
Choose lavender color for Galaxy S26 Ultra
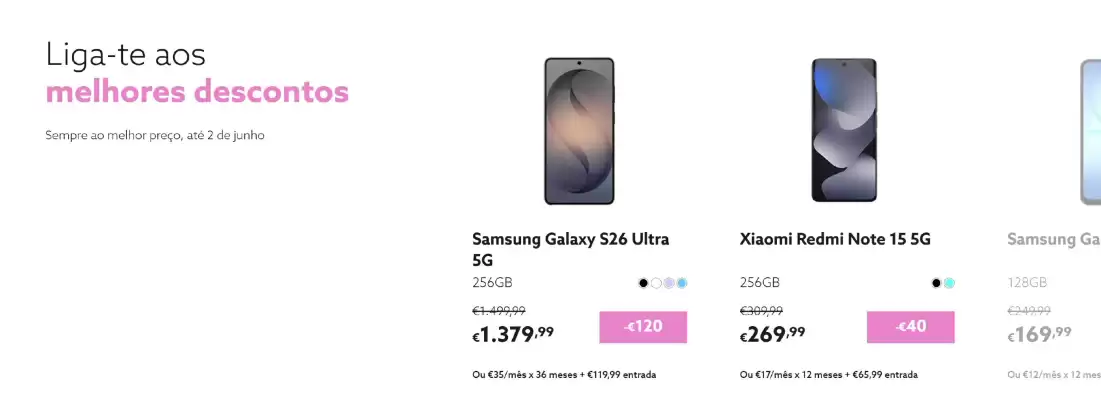[669, 283]
